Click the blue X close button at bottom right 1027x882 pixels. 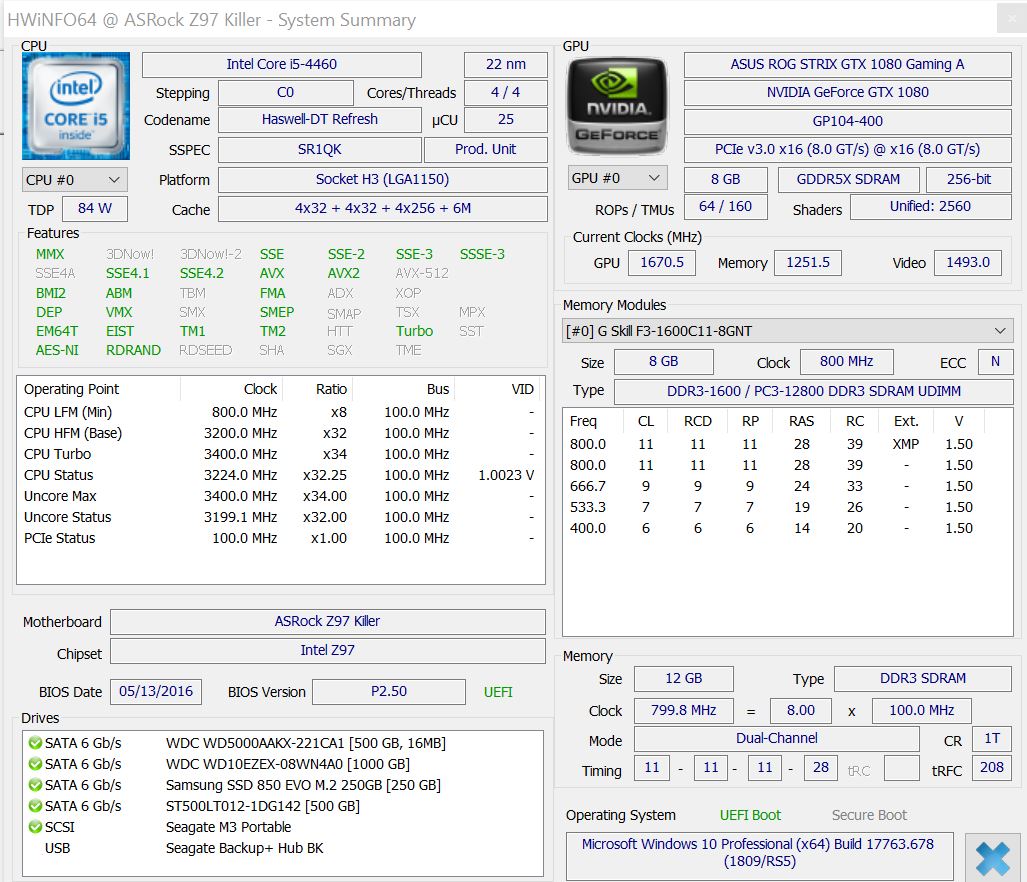click(x=992, y=858)
